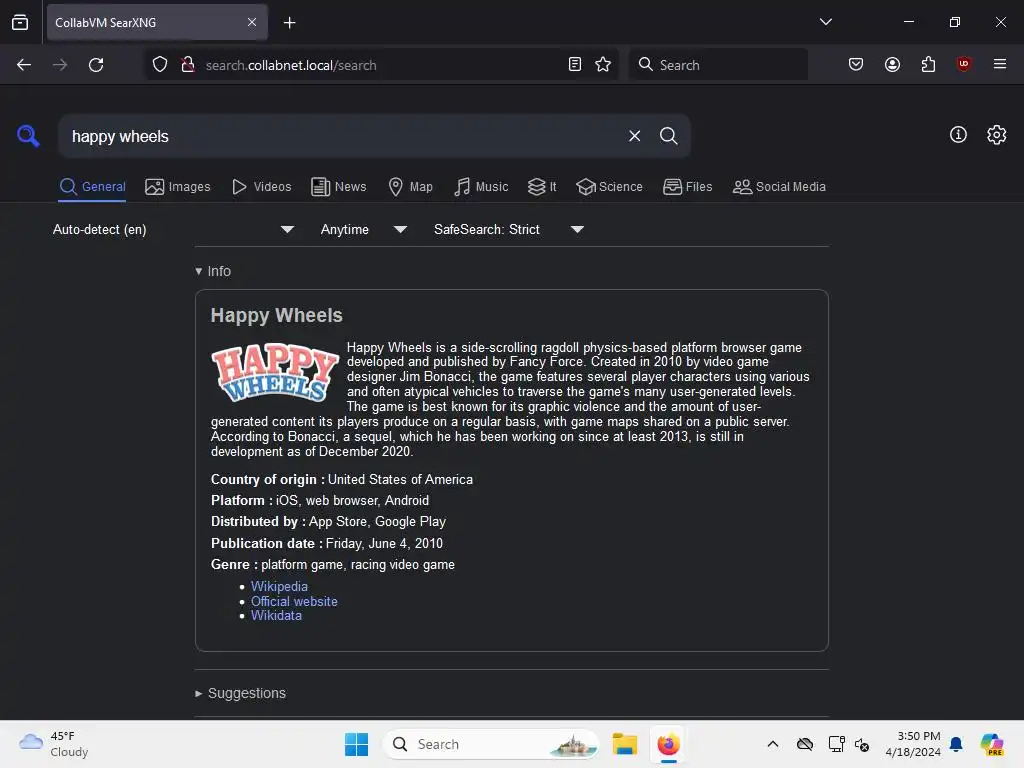The height and width of the screenshot is (768, 1024).
Task: Click the network status tray icon
Action: pos(835,744)
